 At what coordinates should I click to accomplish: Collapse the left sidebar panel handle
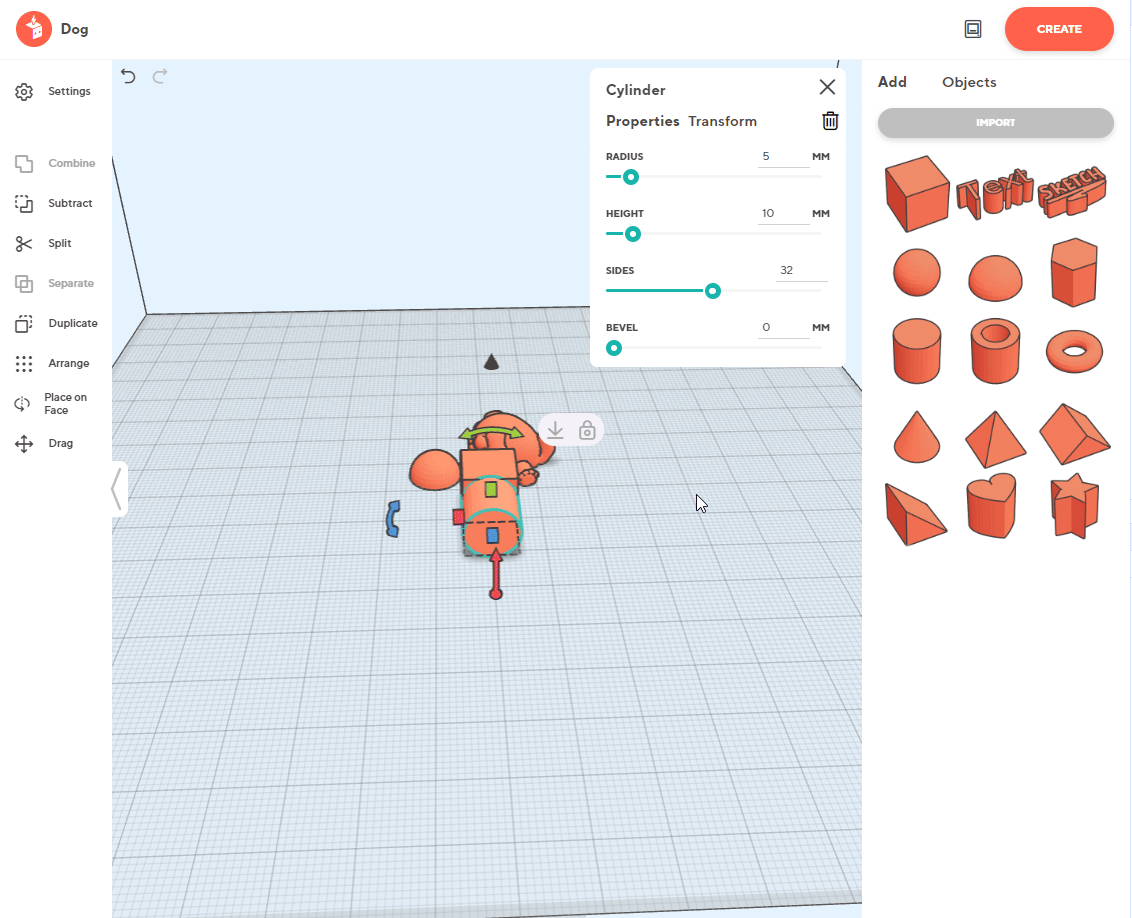118,489
